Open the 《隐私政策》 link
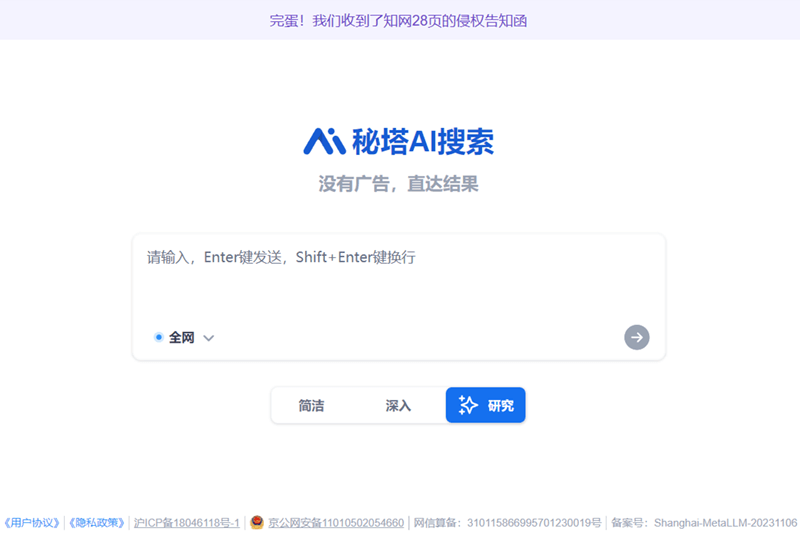This screenshot has width=800, height=545. tap(97, 523)
